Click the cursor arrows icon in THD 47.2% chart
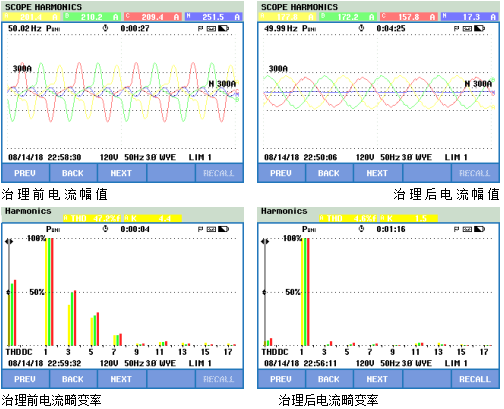 (9, 241)
